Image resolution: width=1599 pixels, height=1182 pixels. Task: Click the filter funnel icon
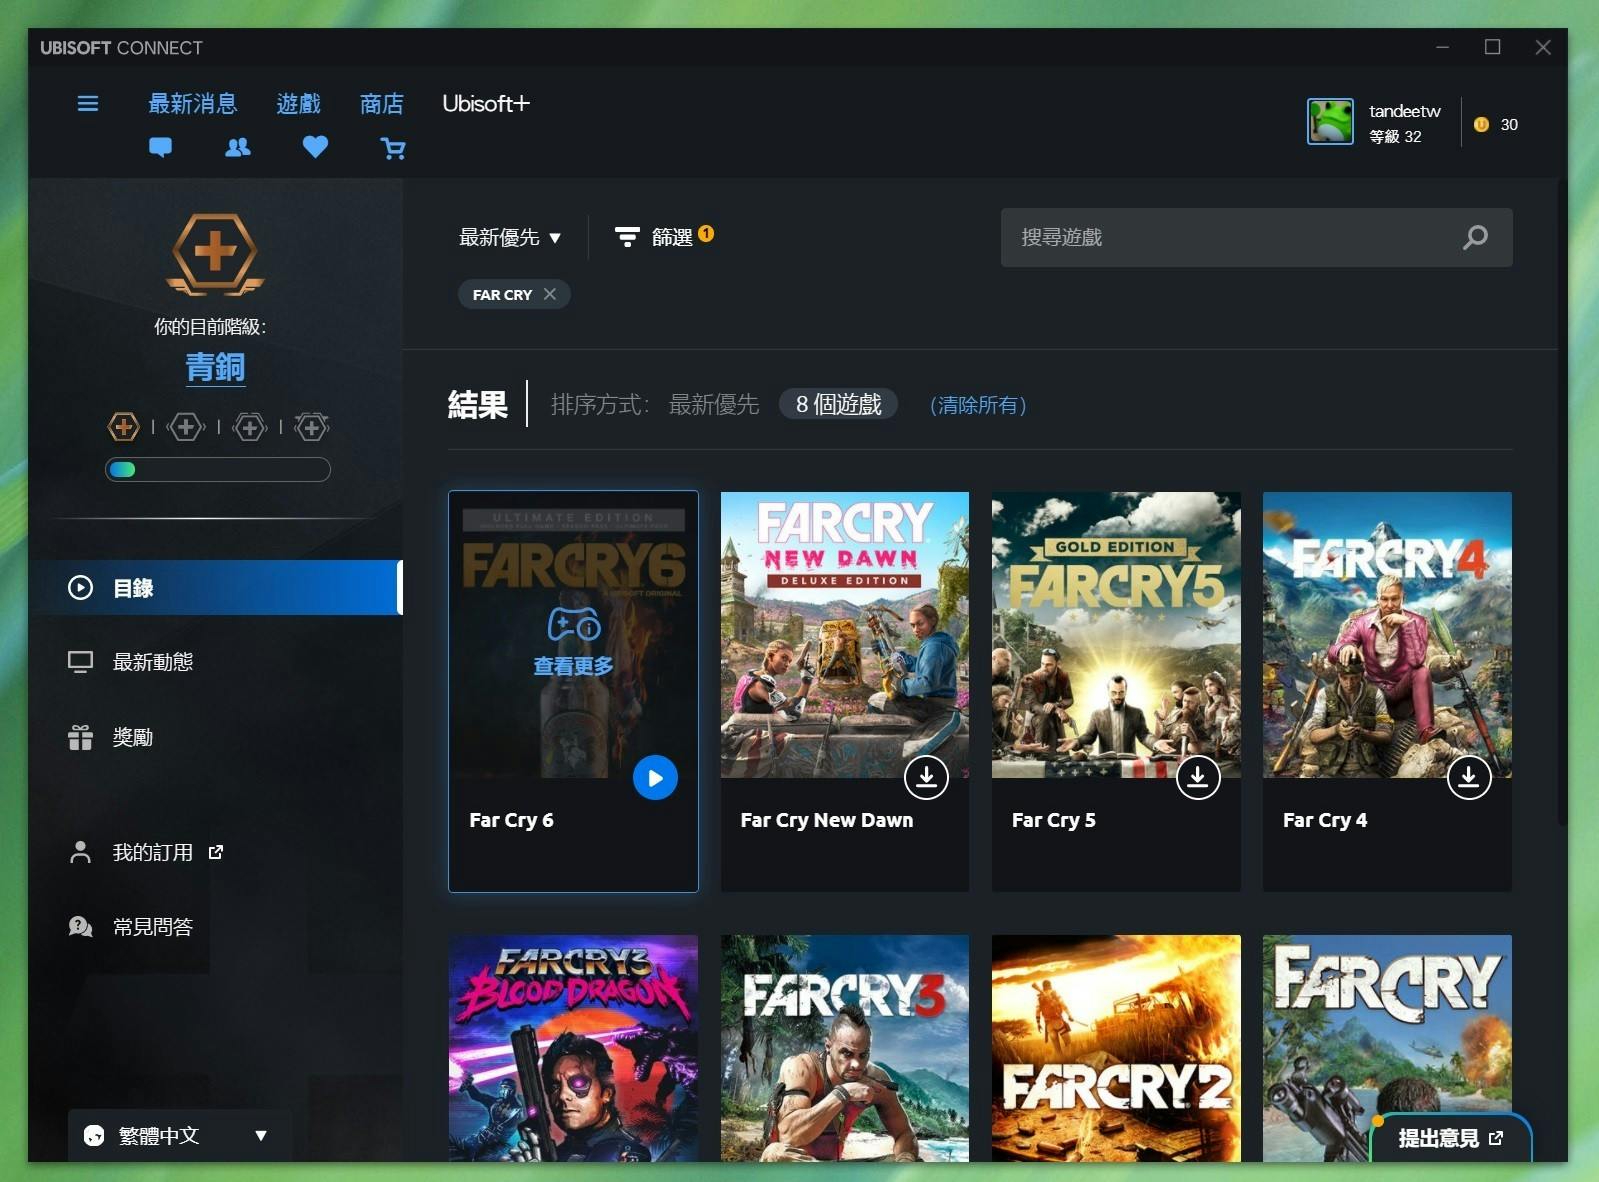click(627, 237)
